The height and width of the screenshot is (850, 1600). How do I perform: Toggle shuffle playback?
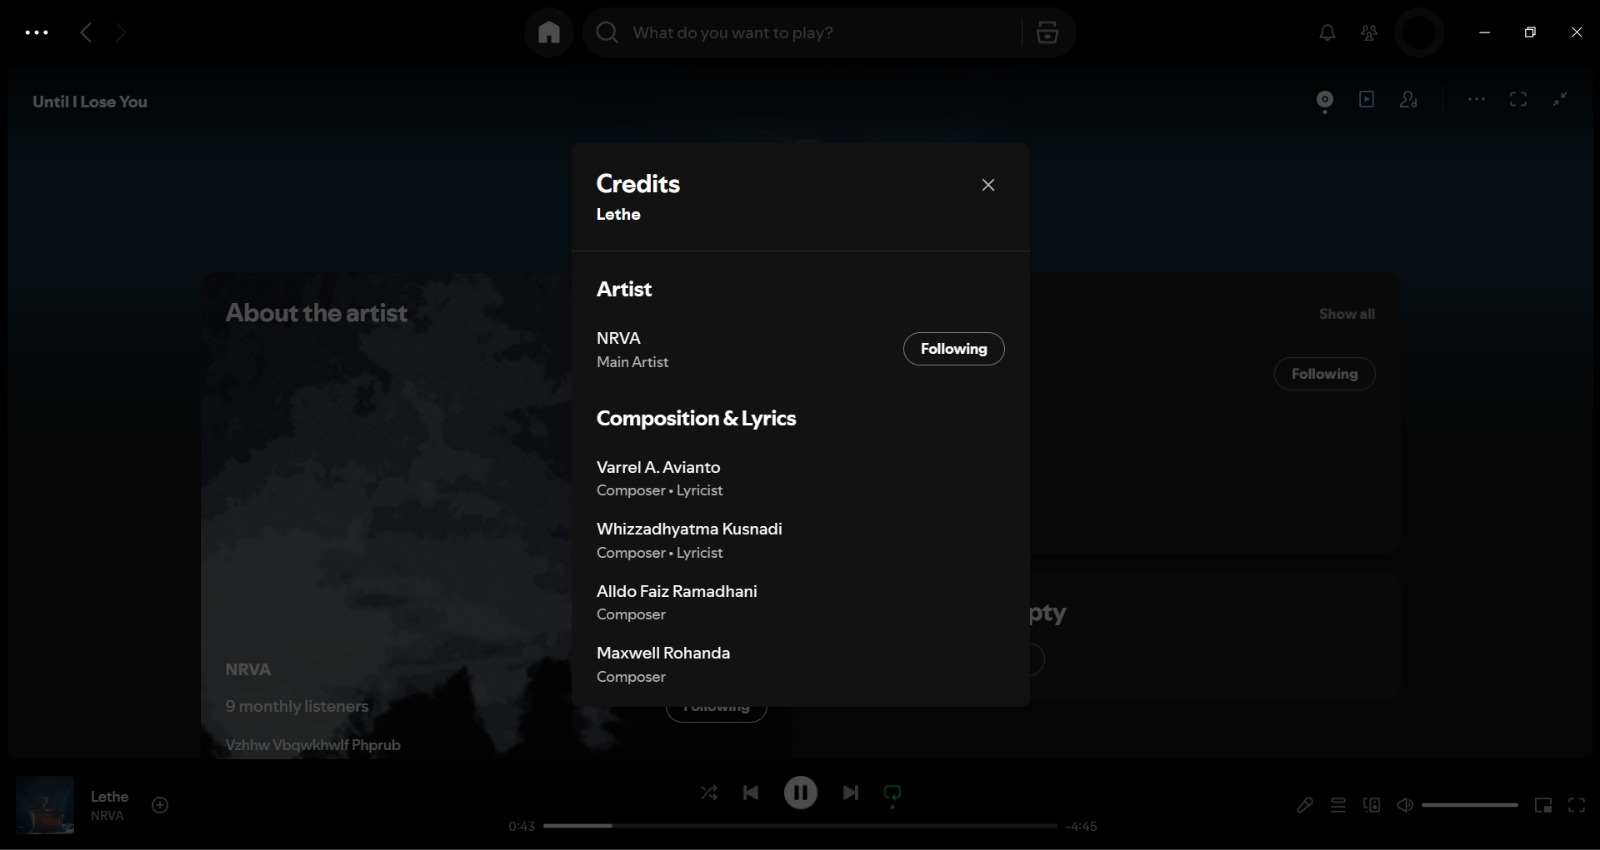(709, 793)
